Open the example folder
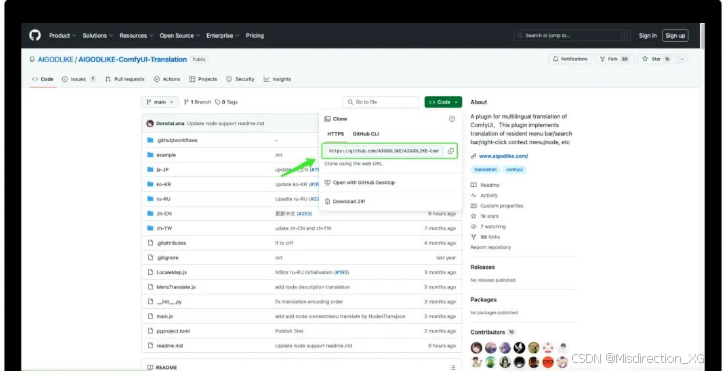Screen dimensions: 724x371 (x=166, y=155)
